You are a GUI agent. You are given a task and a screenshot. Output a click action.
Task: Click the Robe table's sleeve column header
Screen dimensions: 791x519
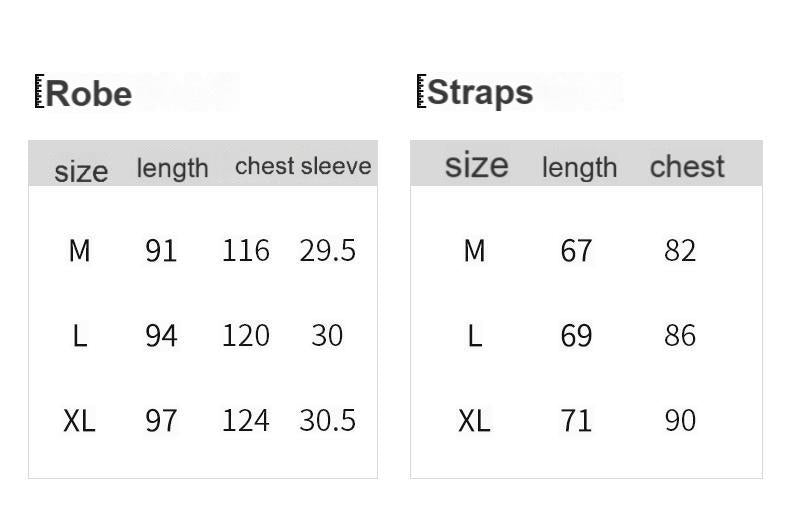tap(336, 166)
